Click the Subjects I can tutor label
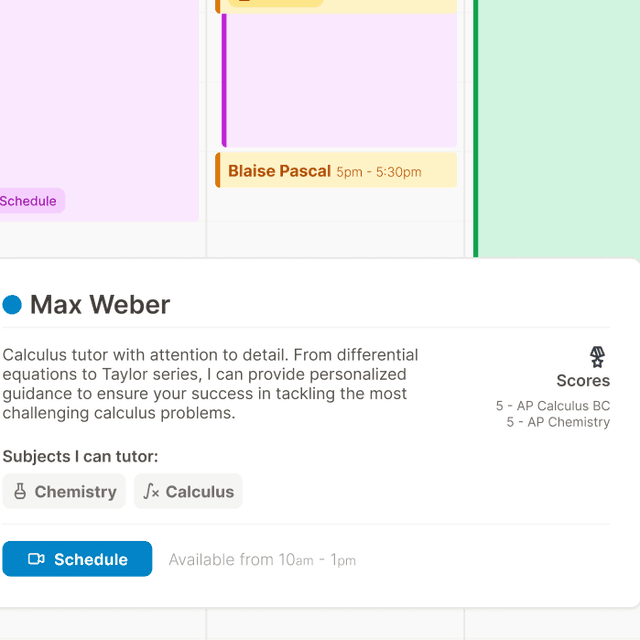 pyautogui.click(x=80, y=456)
